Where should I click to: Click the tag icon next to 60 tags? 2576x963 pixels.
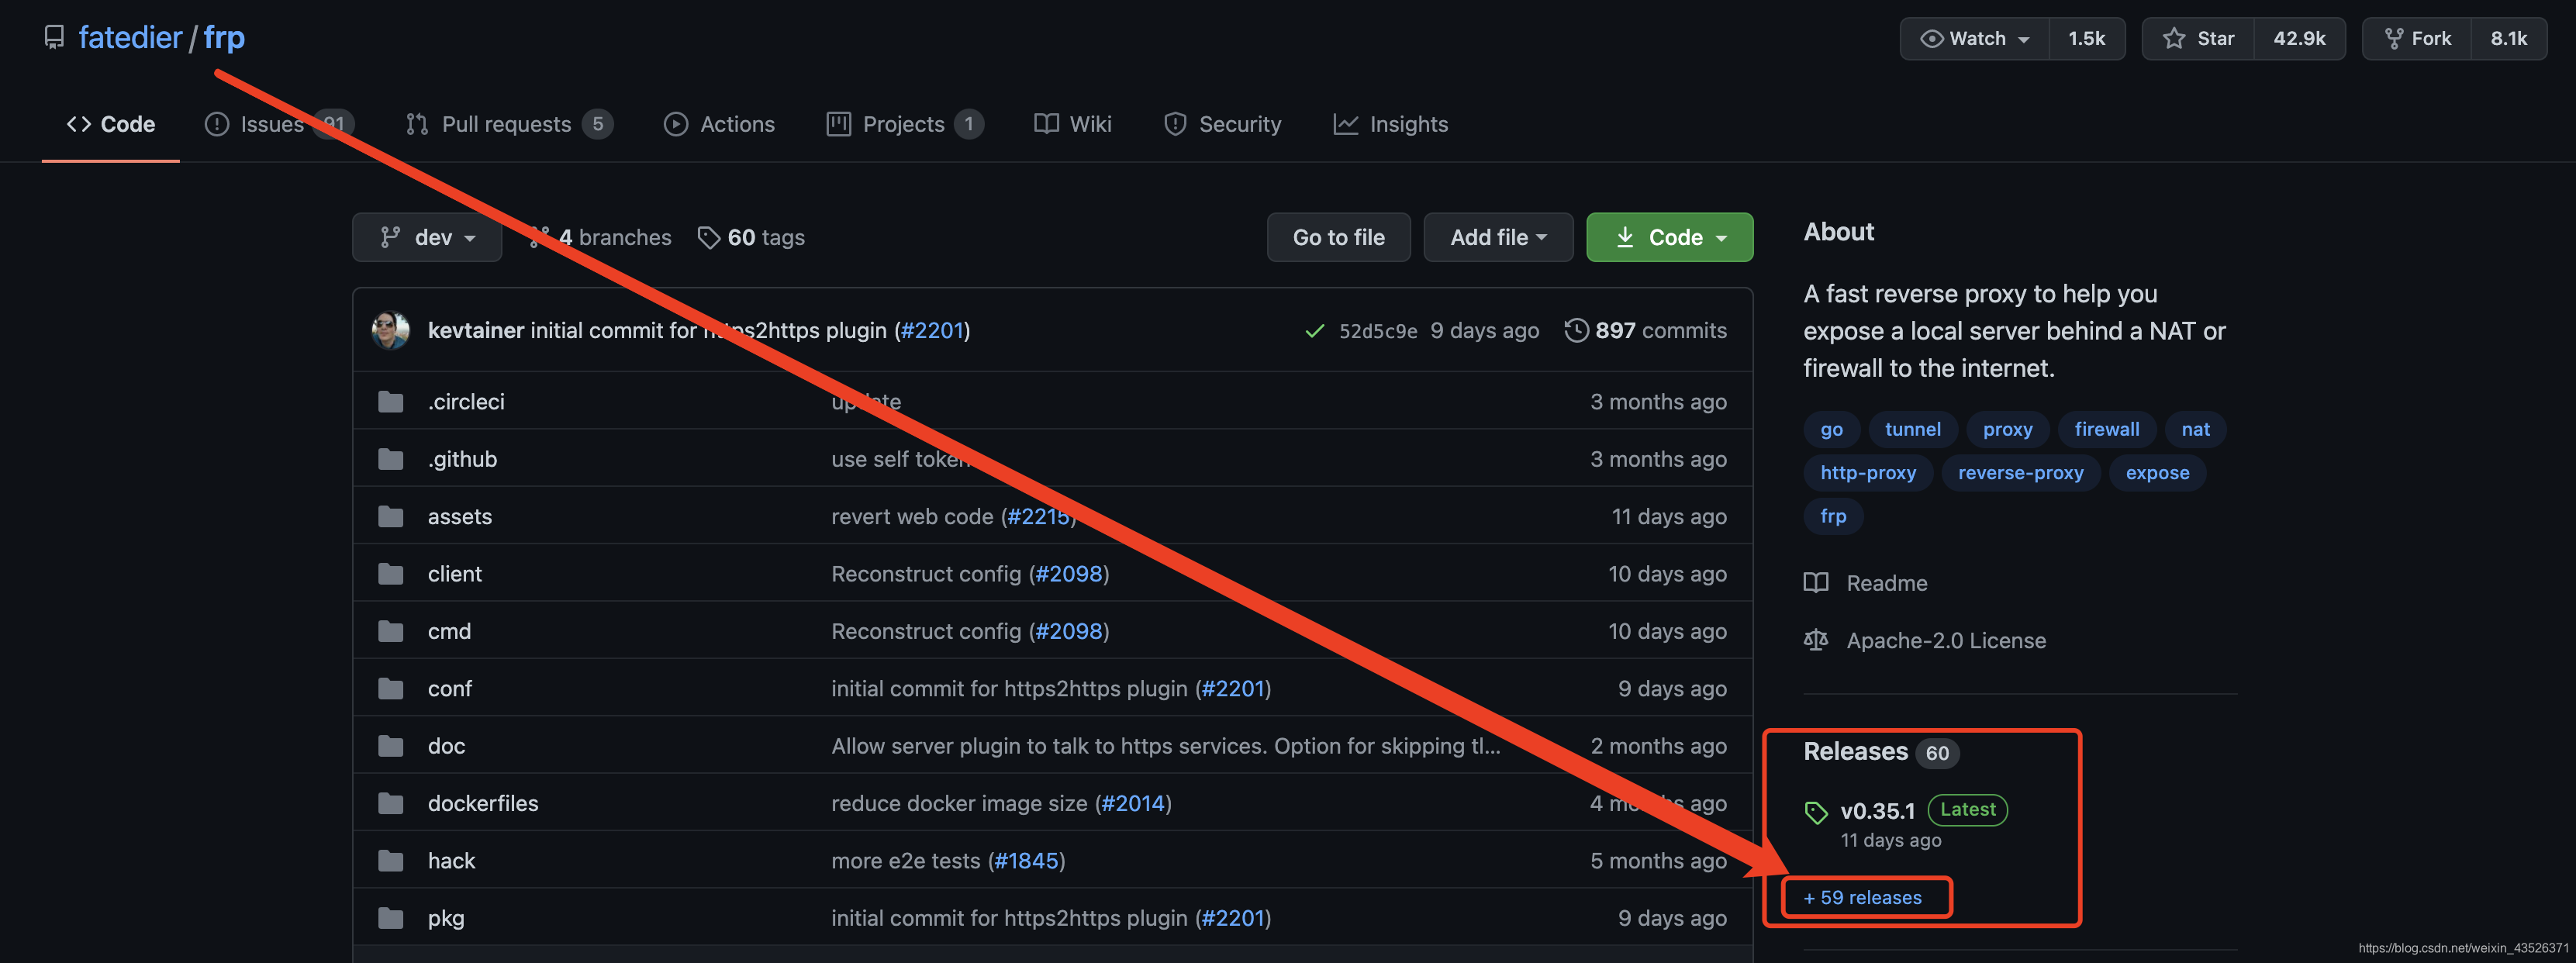click(708, 237)
